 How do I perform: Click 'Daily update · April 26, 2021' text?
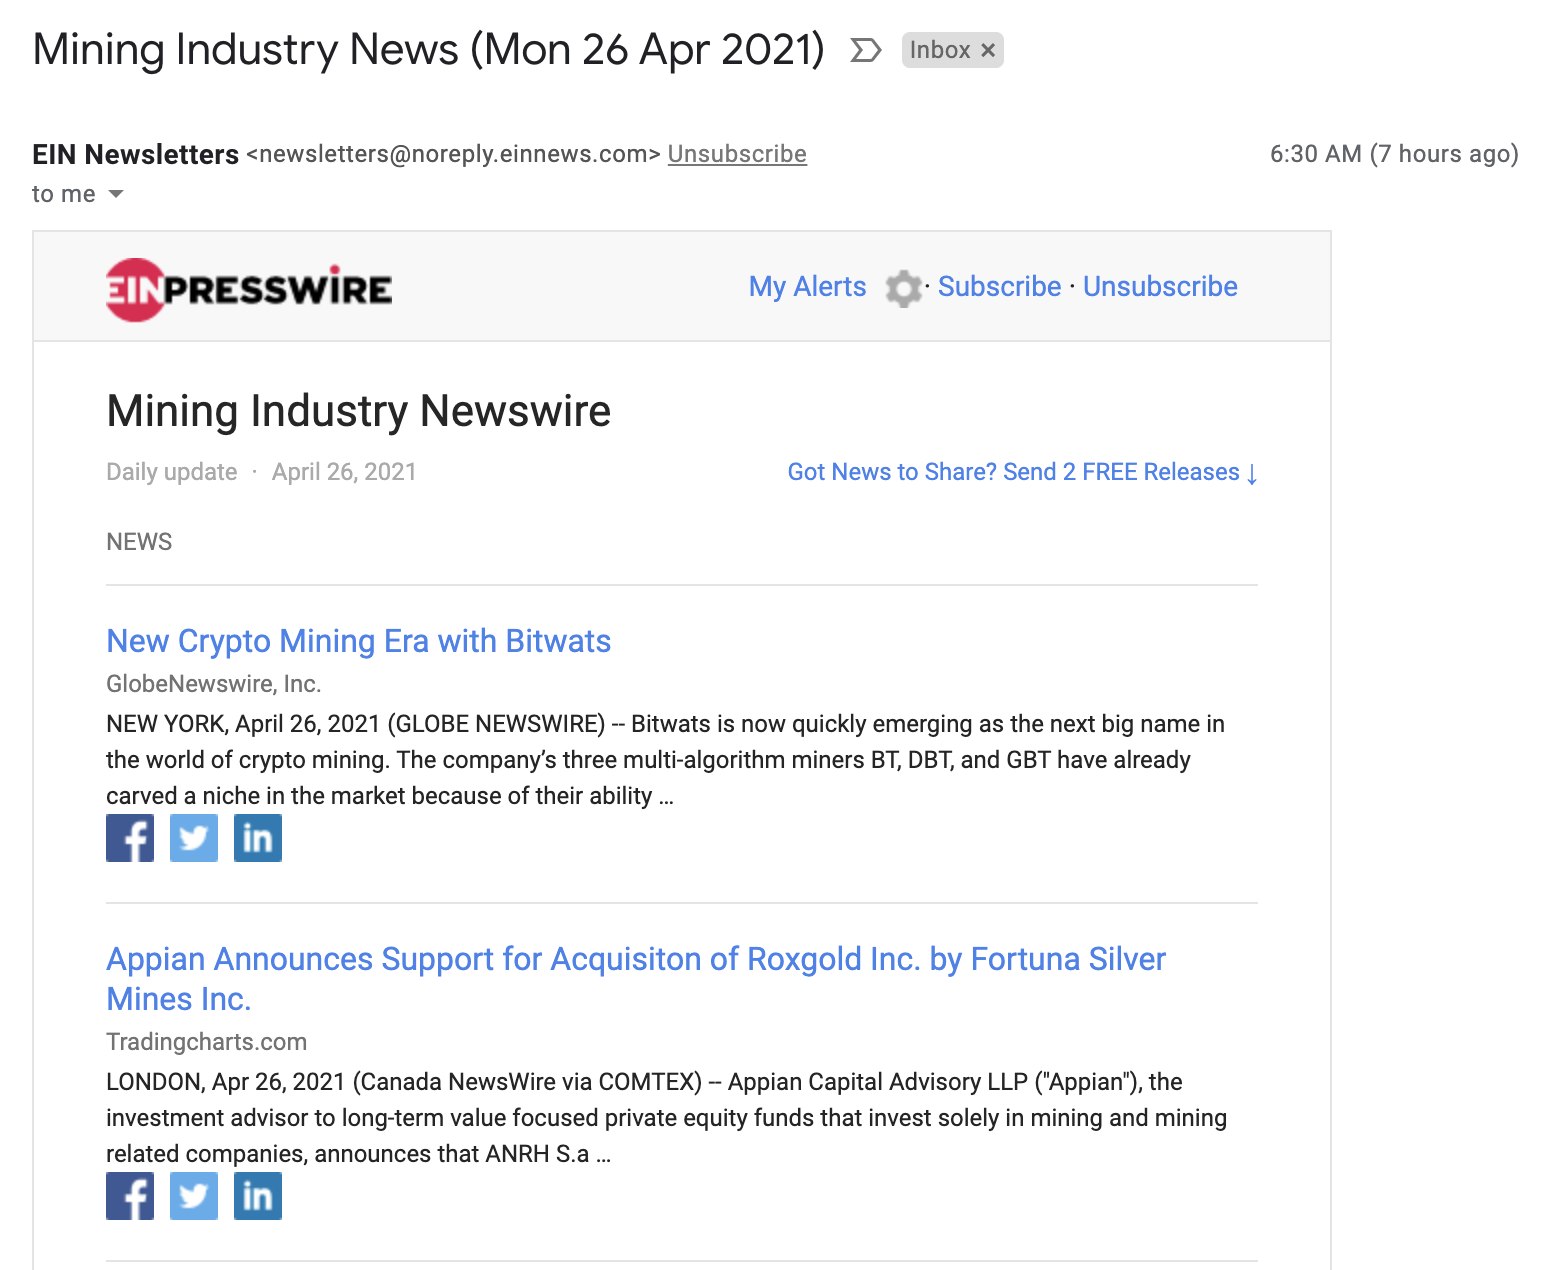[261, 472]
